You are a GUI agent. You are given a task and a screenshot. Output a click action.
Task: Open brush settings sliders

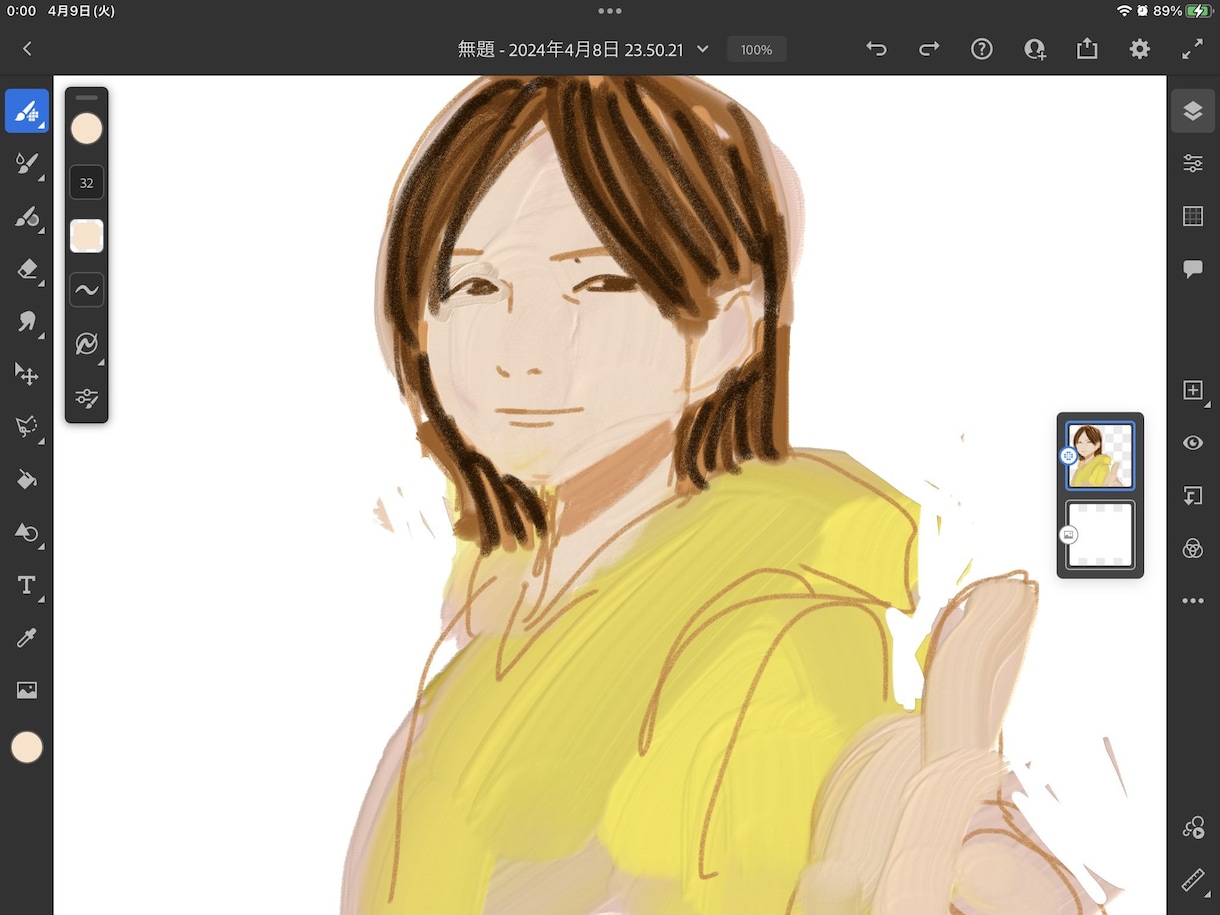click(87, 398)
